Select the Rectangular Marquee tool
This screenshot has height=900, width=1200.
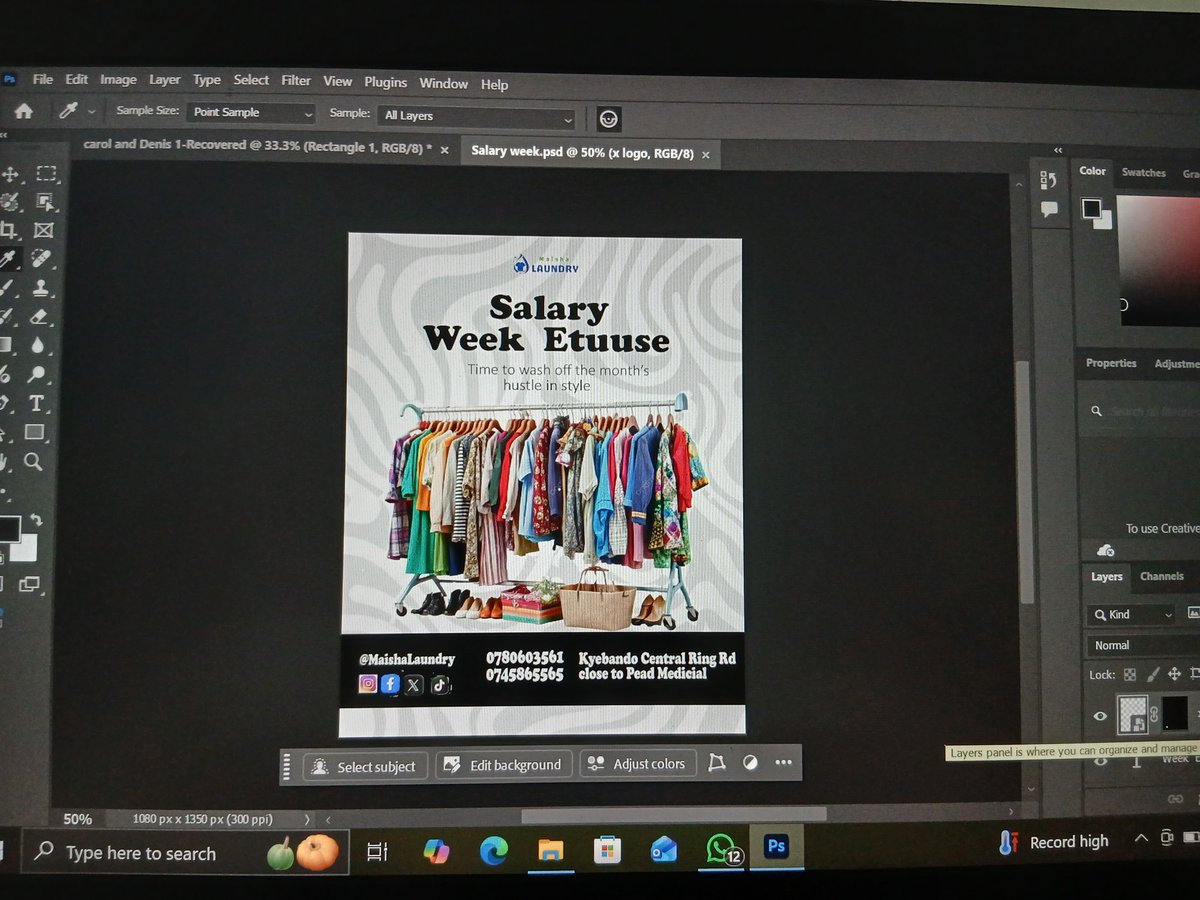point(46,174)
